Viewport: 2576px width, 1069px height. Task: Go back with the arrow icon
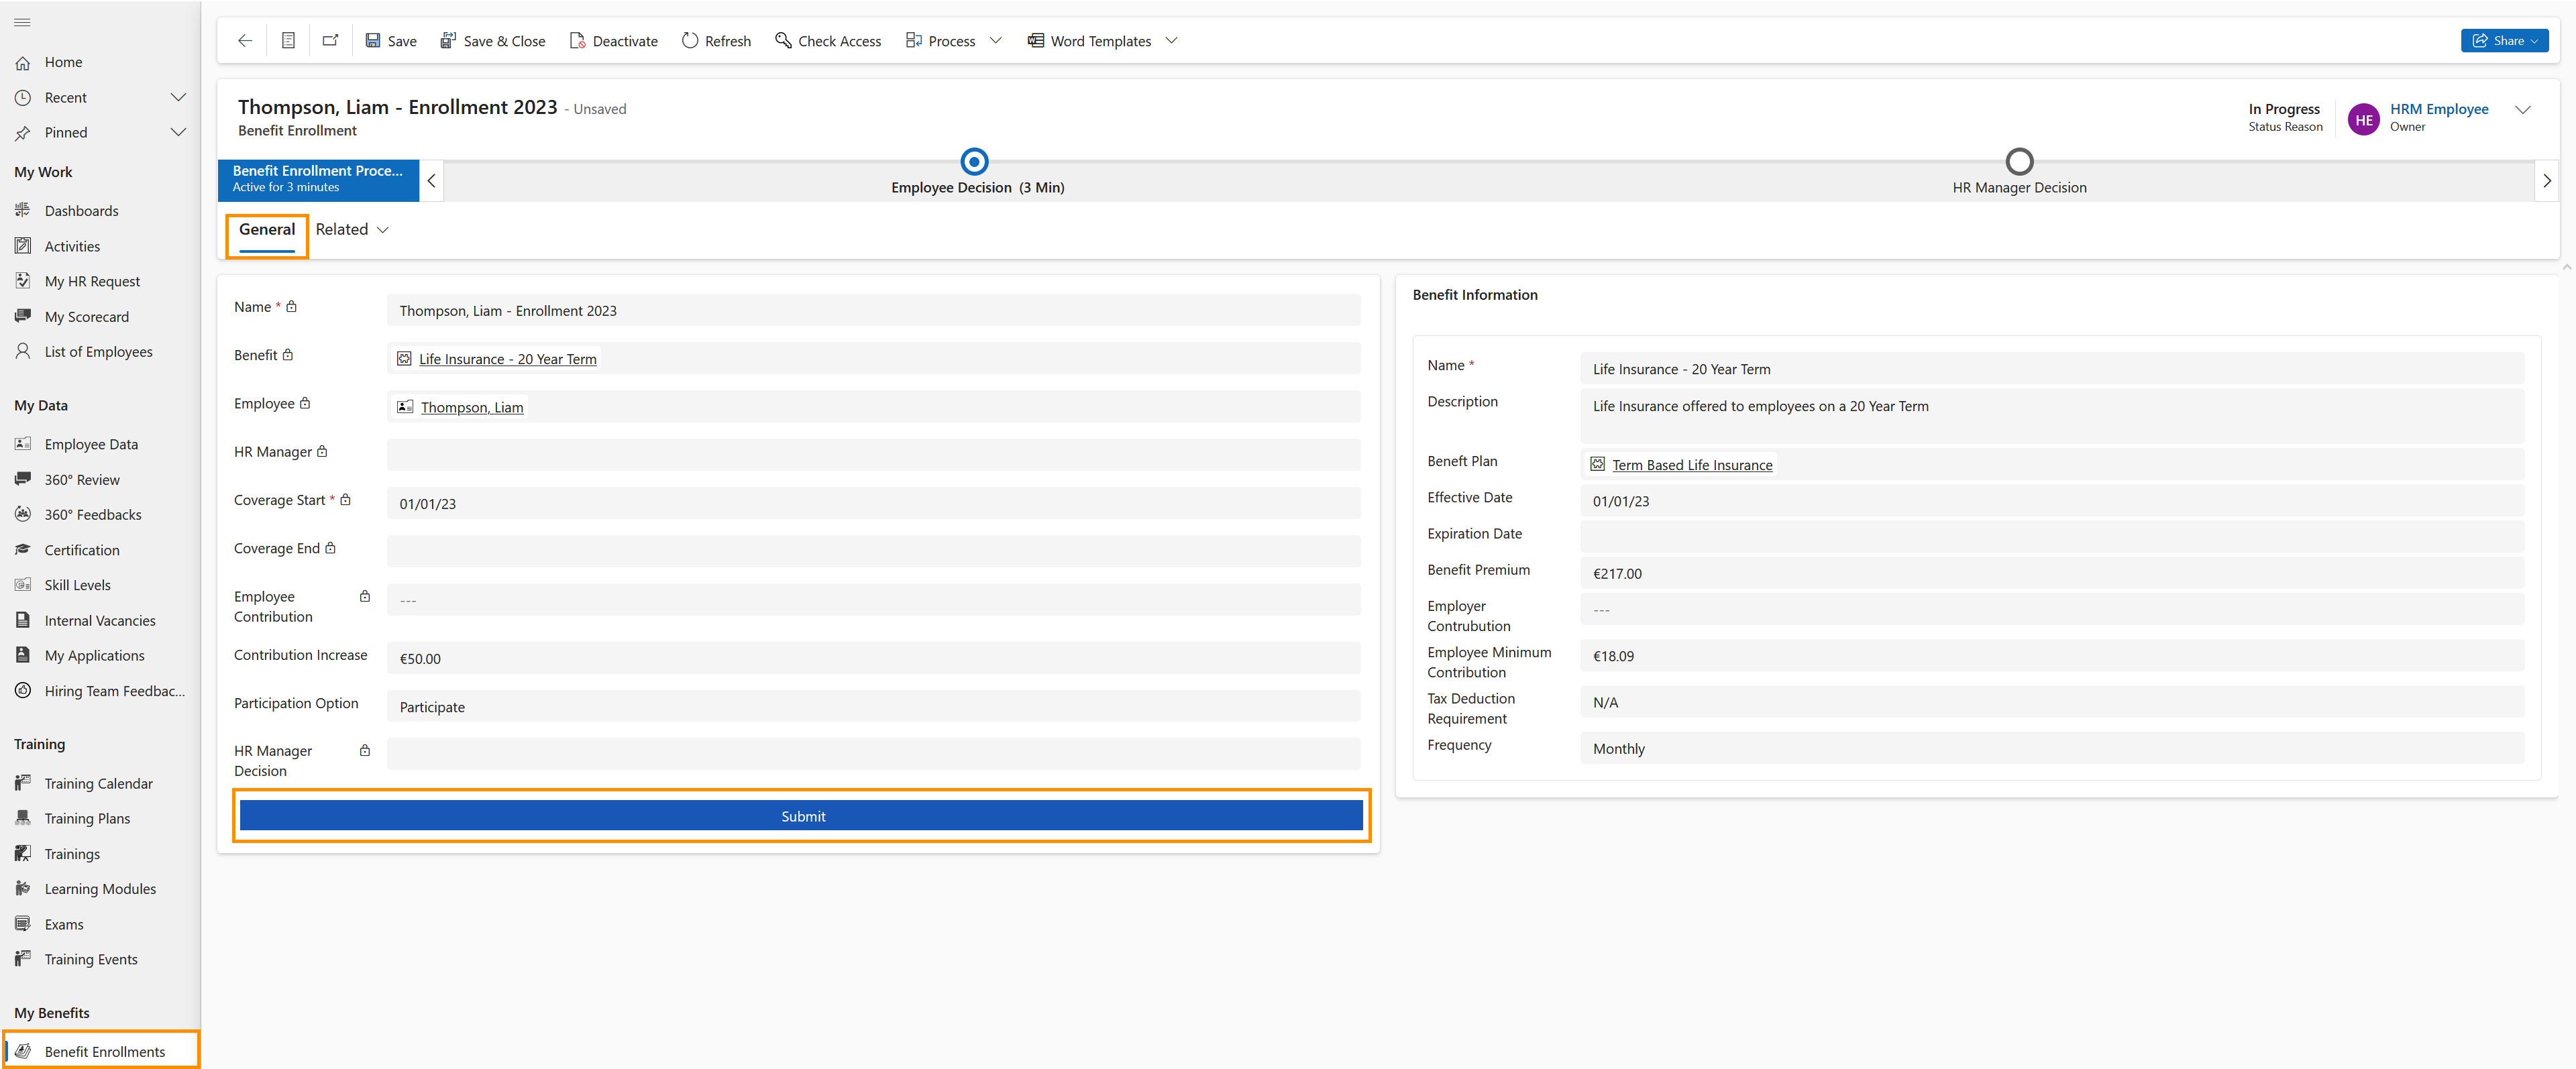click(x=245, y=41)
